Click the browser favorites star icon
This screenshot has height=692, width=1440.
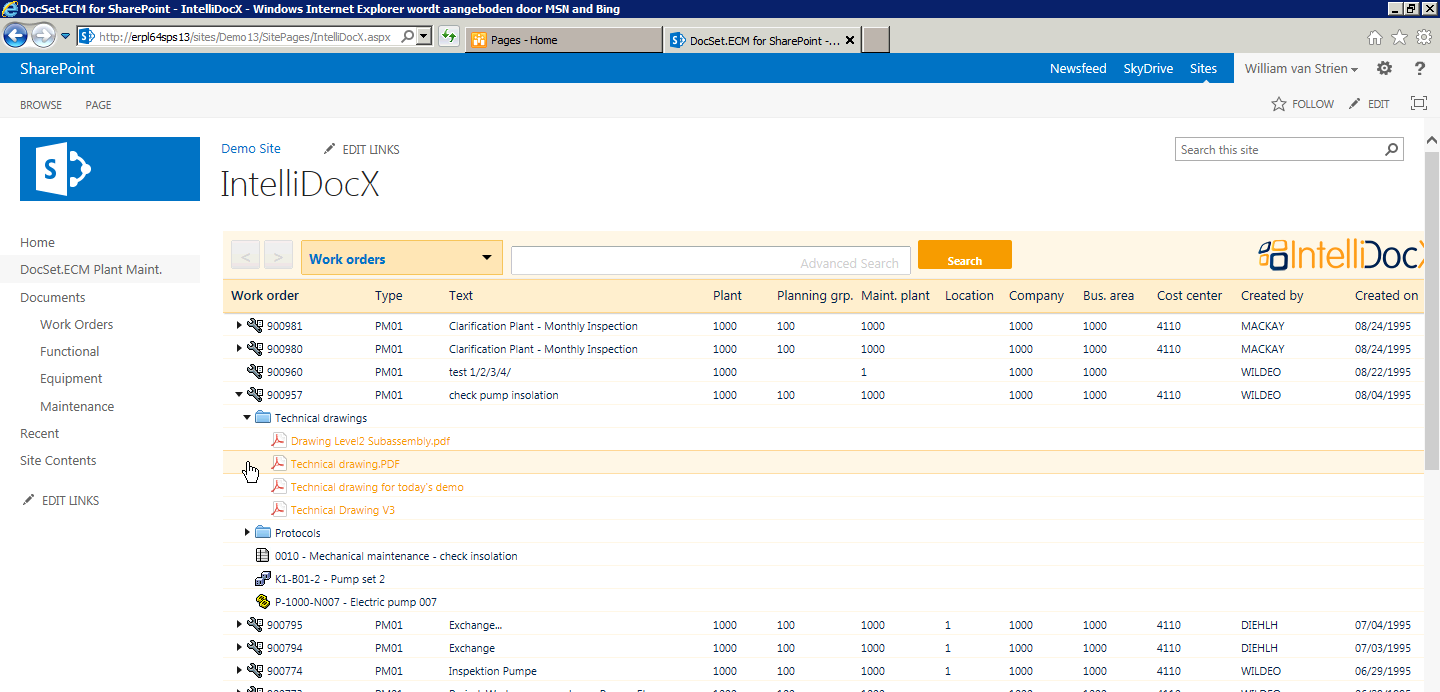click(x=1398, y=35)
